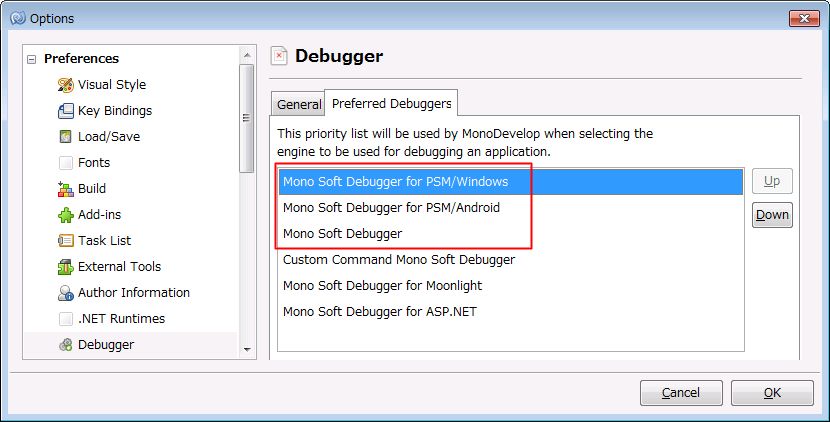Screen dimensions: 830x422
Task: Switch to the General tab
Action: tap(298, 104)
